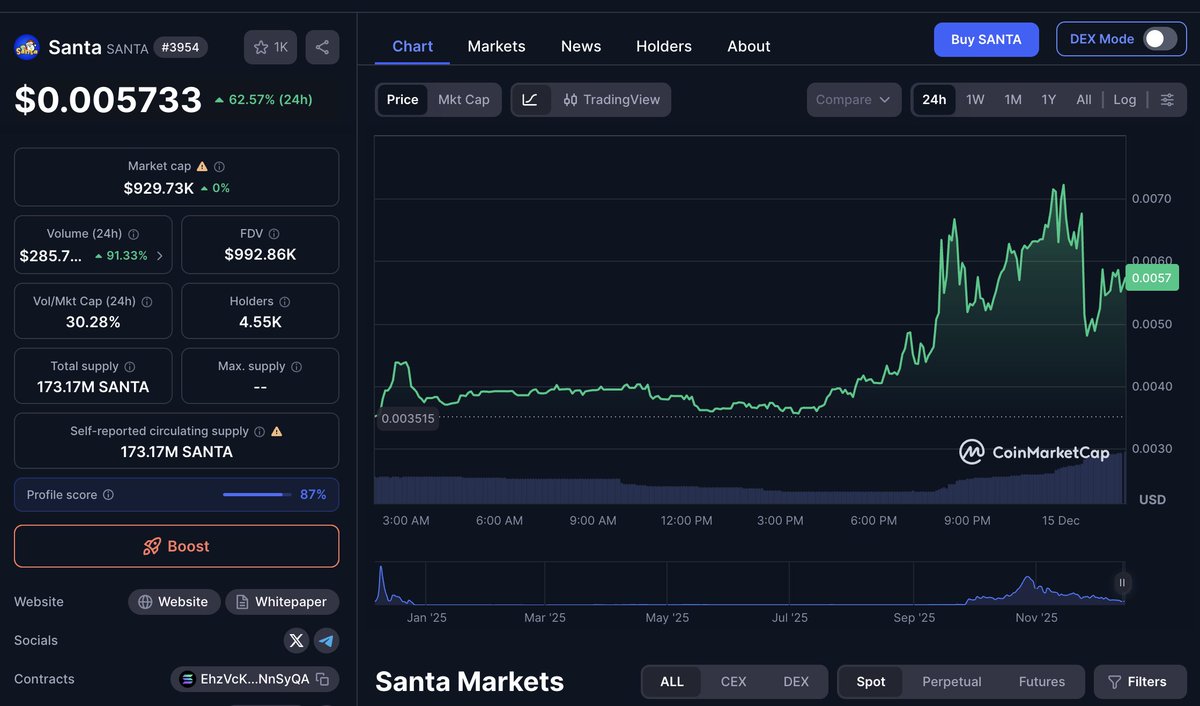Click the EhzVcK...NnSyQA contract address

(254, 679)
